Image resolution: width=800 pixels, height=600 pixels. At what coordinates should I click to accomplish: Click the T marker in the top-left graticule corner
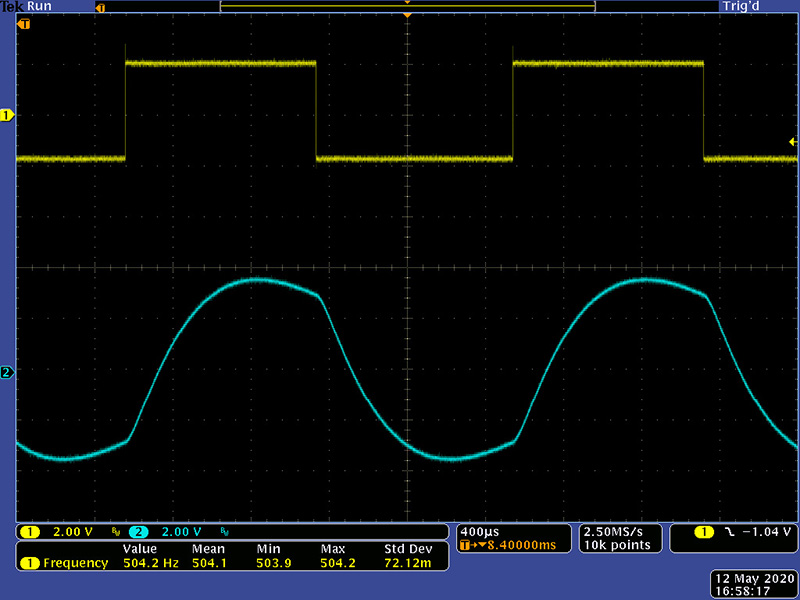pos(24,22)
